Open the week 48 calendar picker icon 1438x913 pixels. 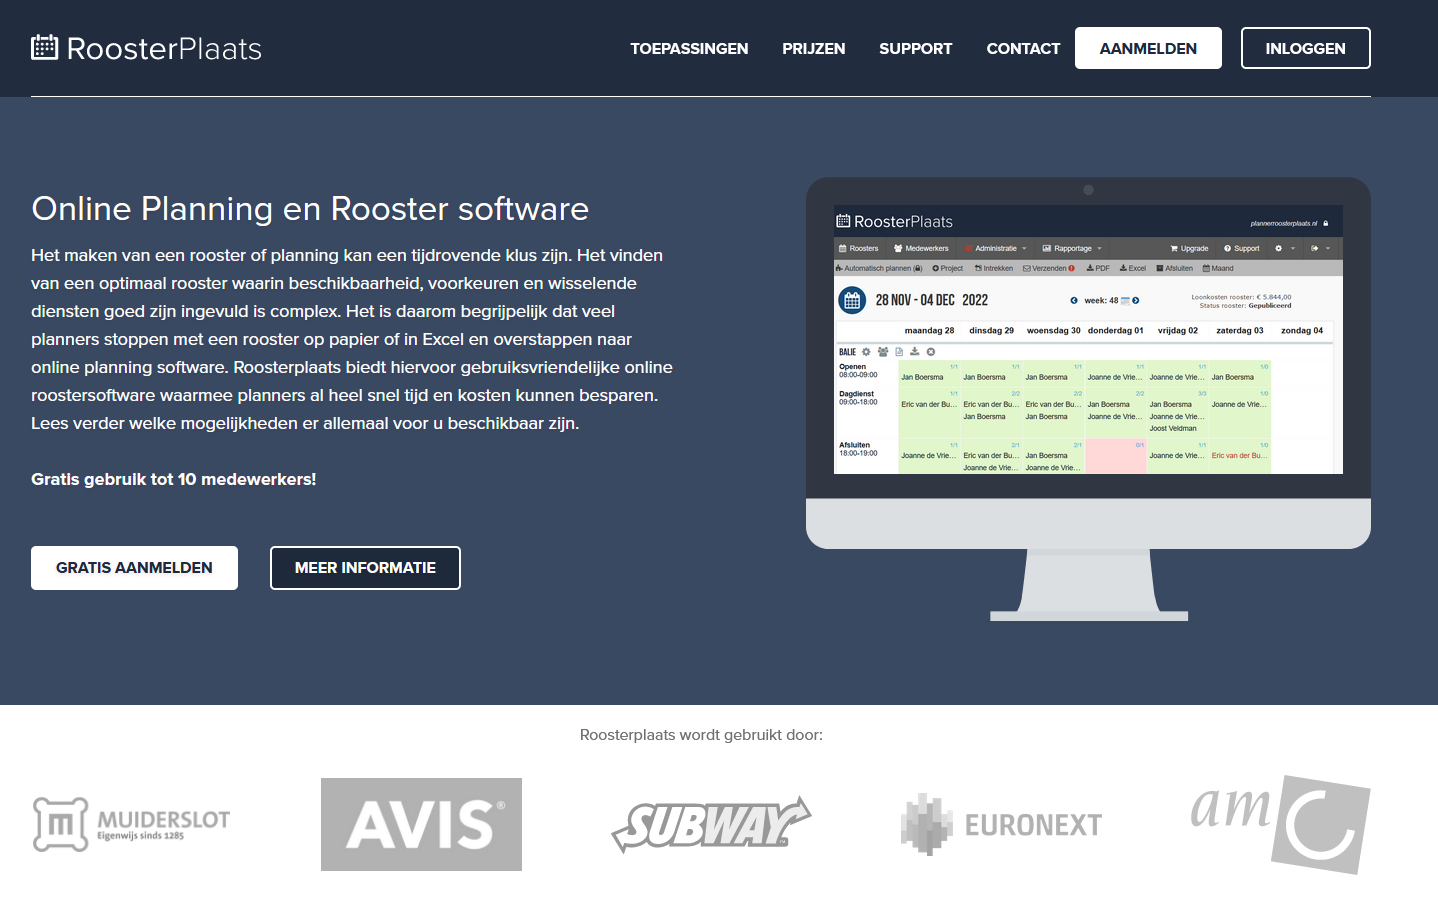pos(1125,300)
